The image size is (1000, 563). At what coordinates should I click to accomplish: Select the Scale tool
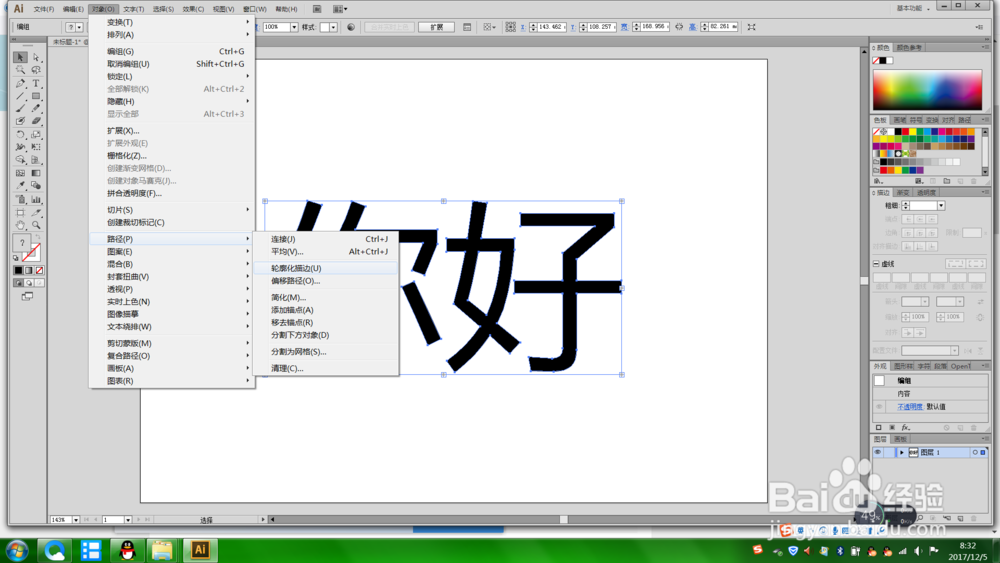click(36, 135)
